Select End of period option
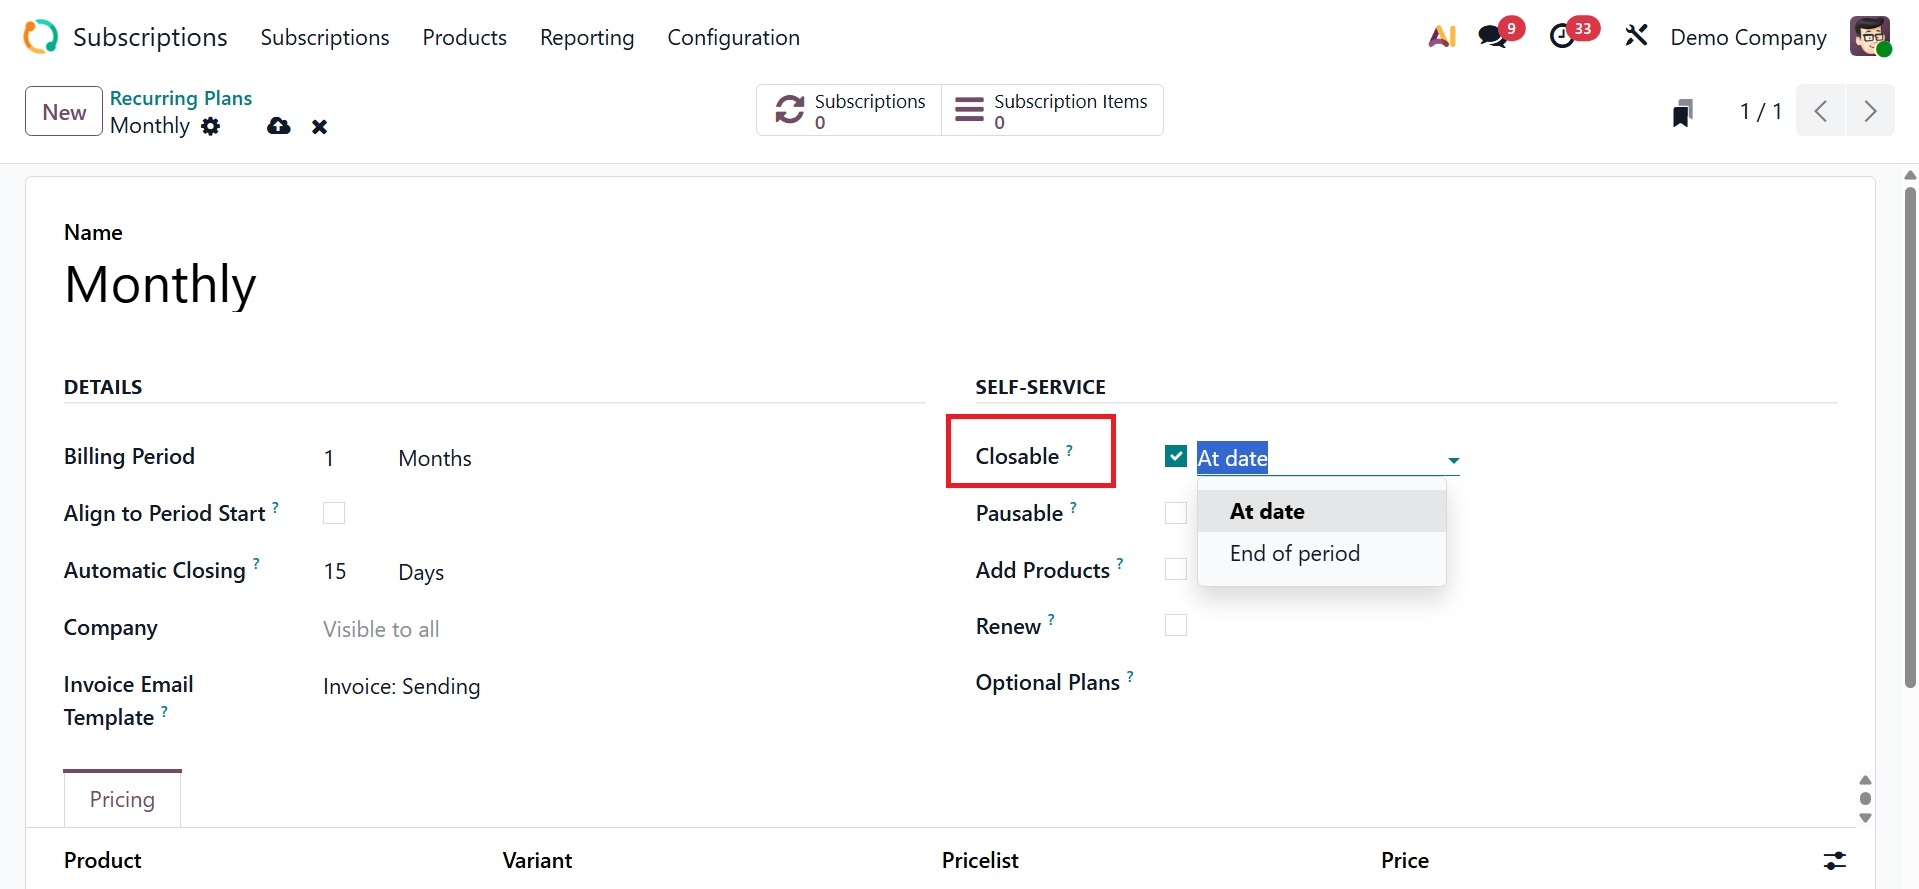Screen dimensions: 1919x889 point(1295,554)
